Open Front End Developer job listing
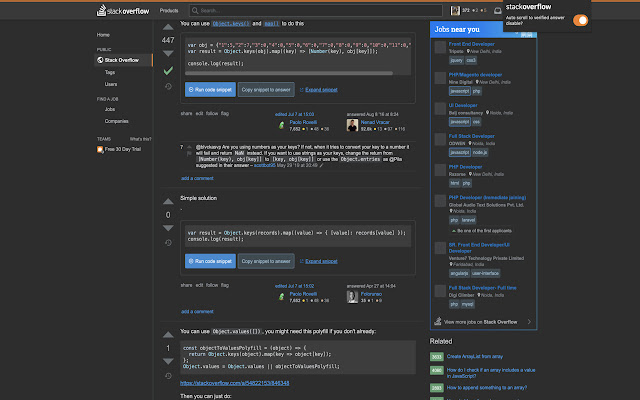This screenshot has height=400, width=640. pos(471,44)
